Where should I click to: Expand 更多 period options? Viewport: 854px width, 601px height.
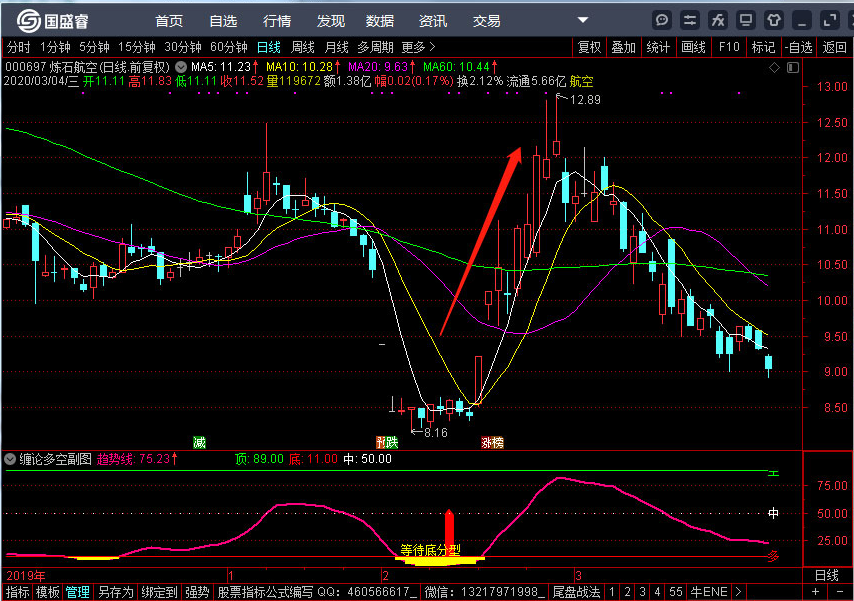coord(418,47)
